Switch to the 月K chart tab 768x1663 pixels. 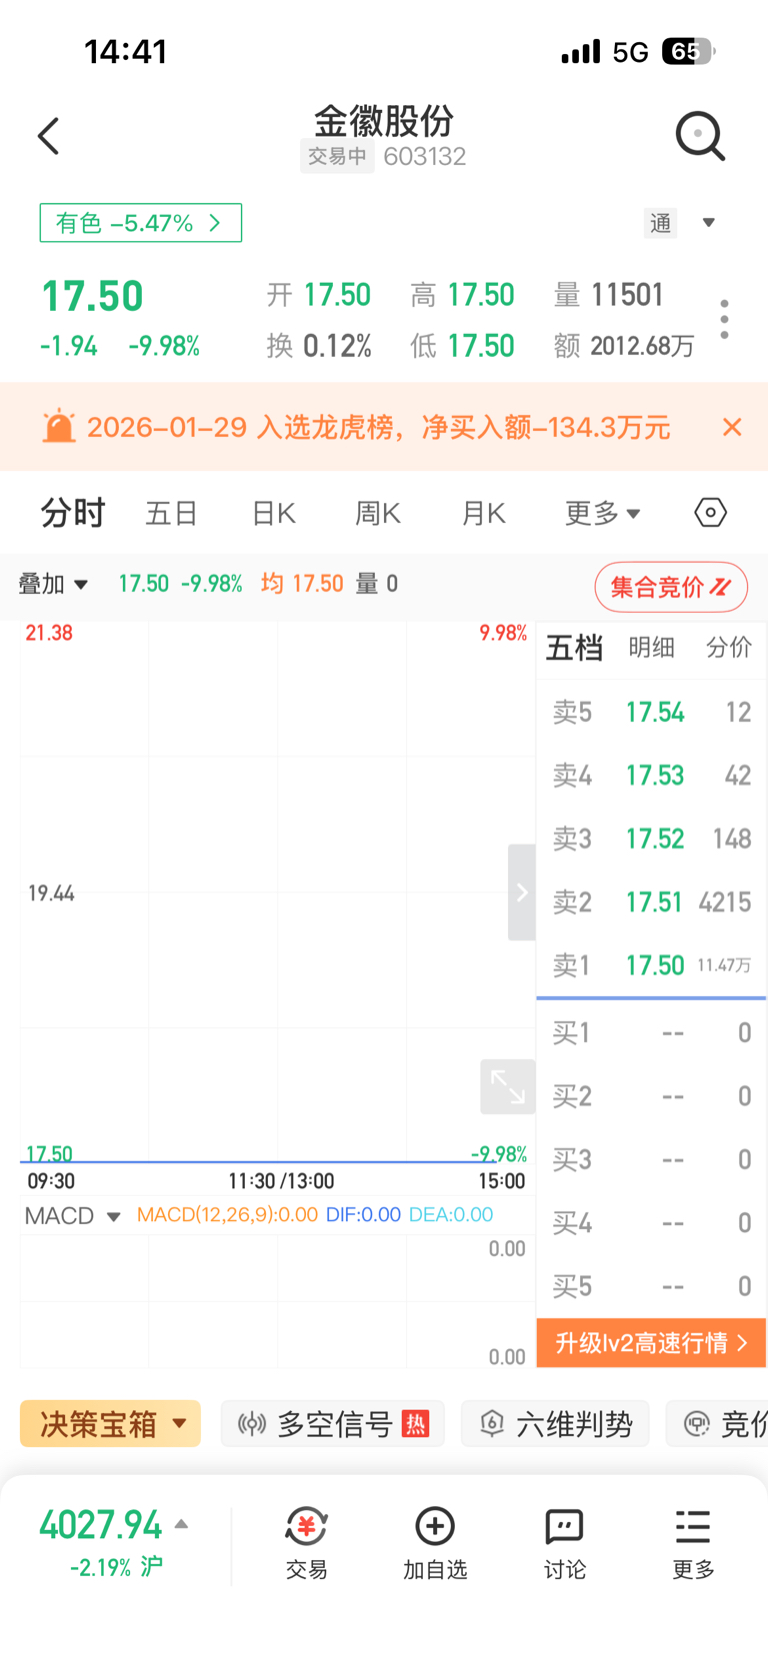(x=483, y=513)
